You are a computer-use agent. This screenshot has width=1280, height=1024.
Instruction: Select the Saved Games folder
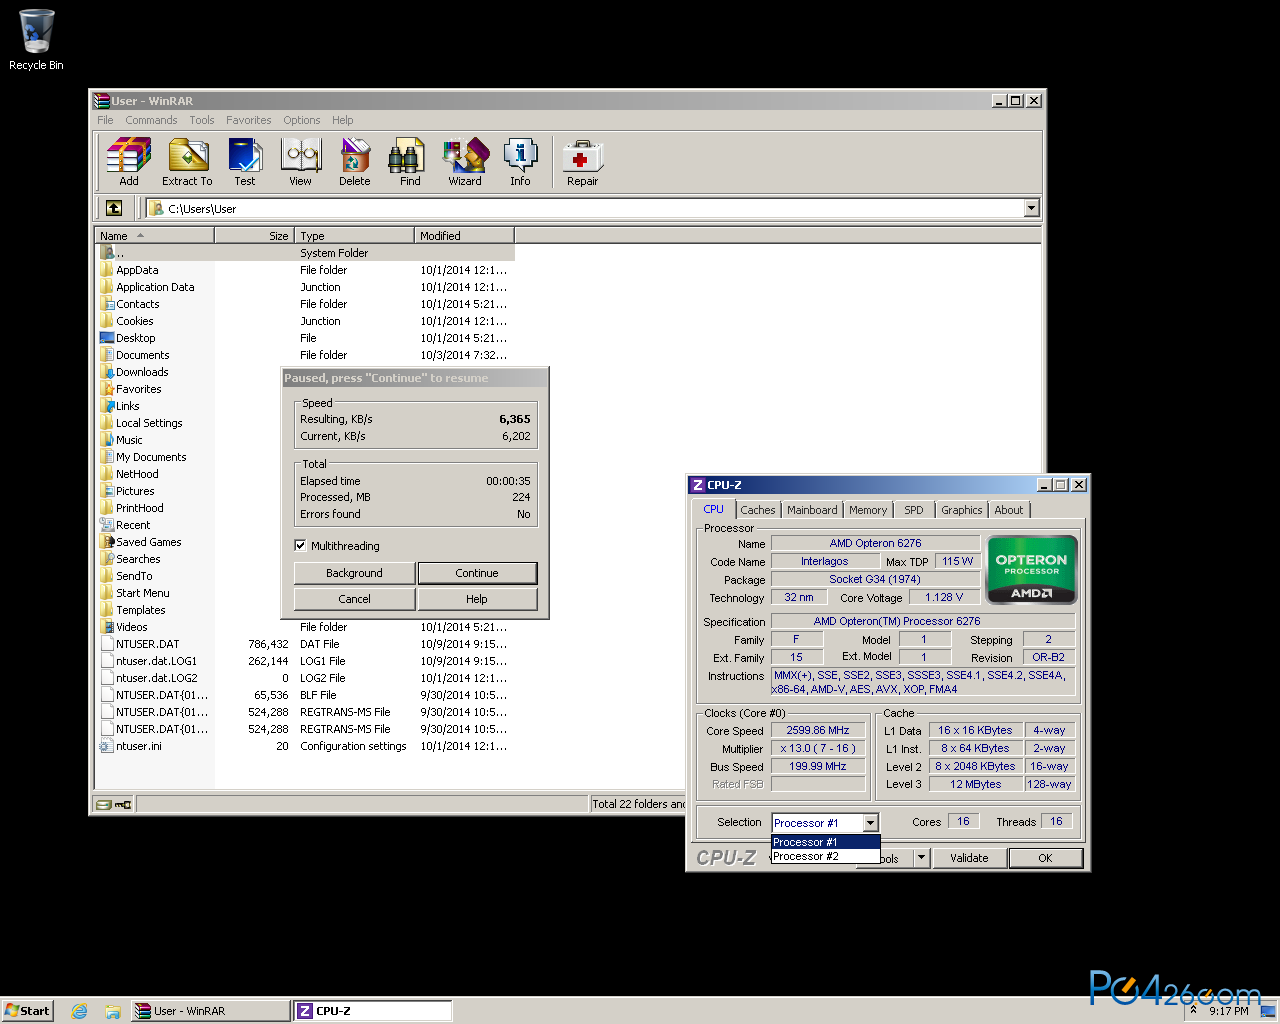(x=141, y=542)
